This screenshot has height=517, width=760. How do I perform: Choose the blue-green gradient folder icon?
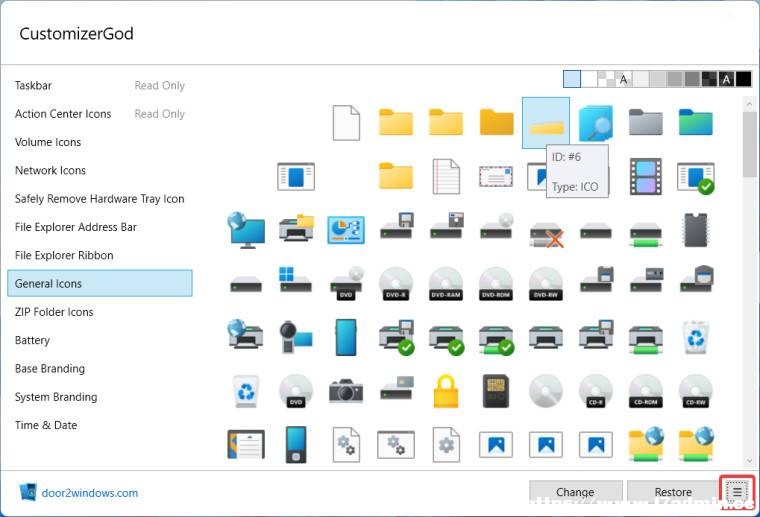pyautogui.click(x=696, y=123)
